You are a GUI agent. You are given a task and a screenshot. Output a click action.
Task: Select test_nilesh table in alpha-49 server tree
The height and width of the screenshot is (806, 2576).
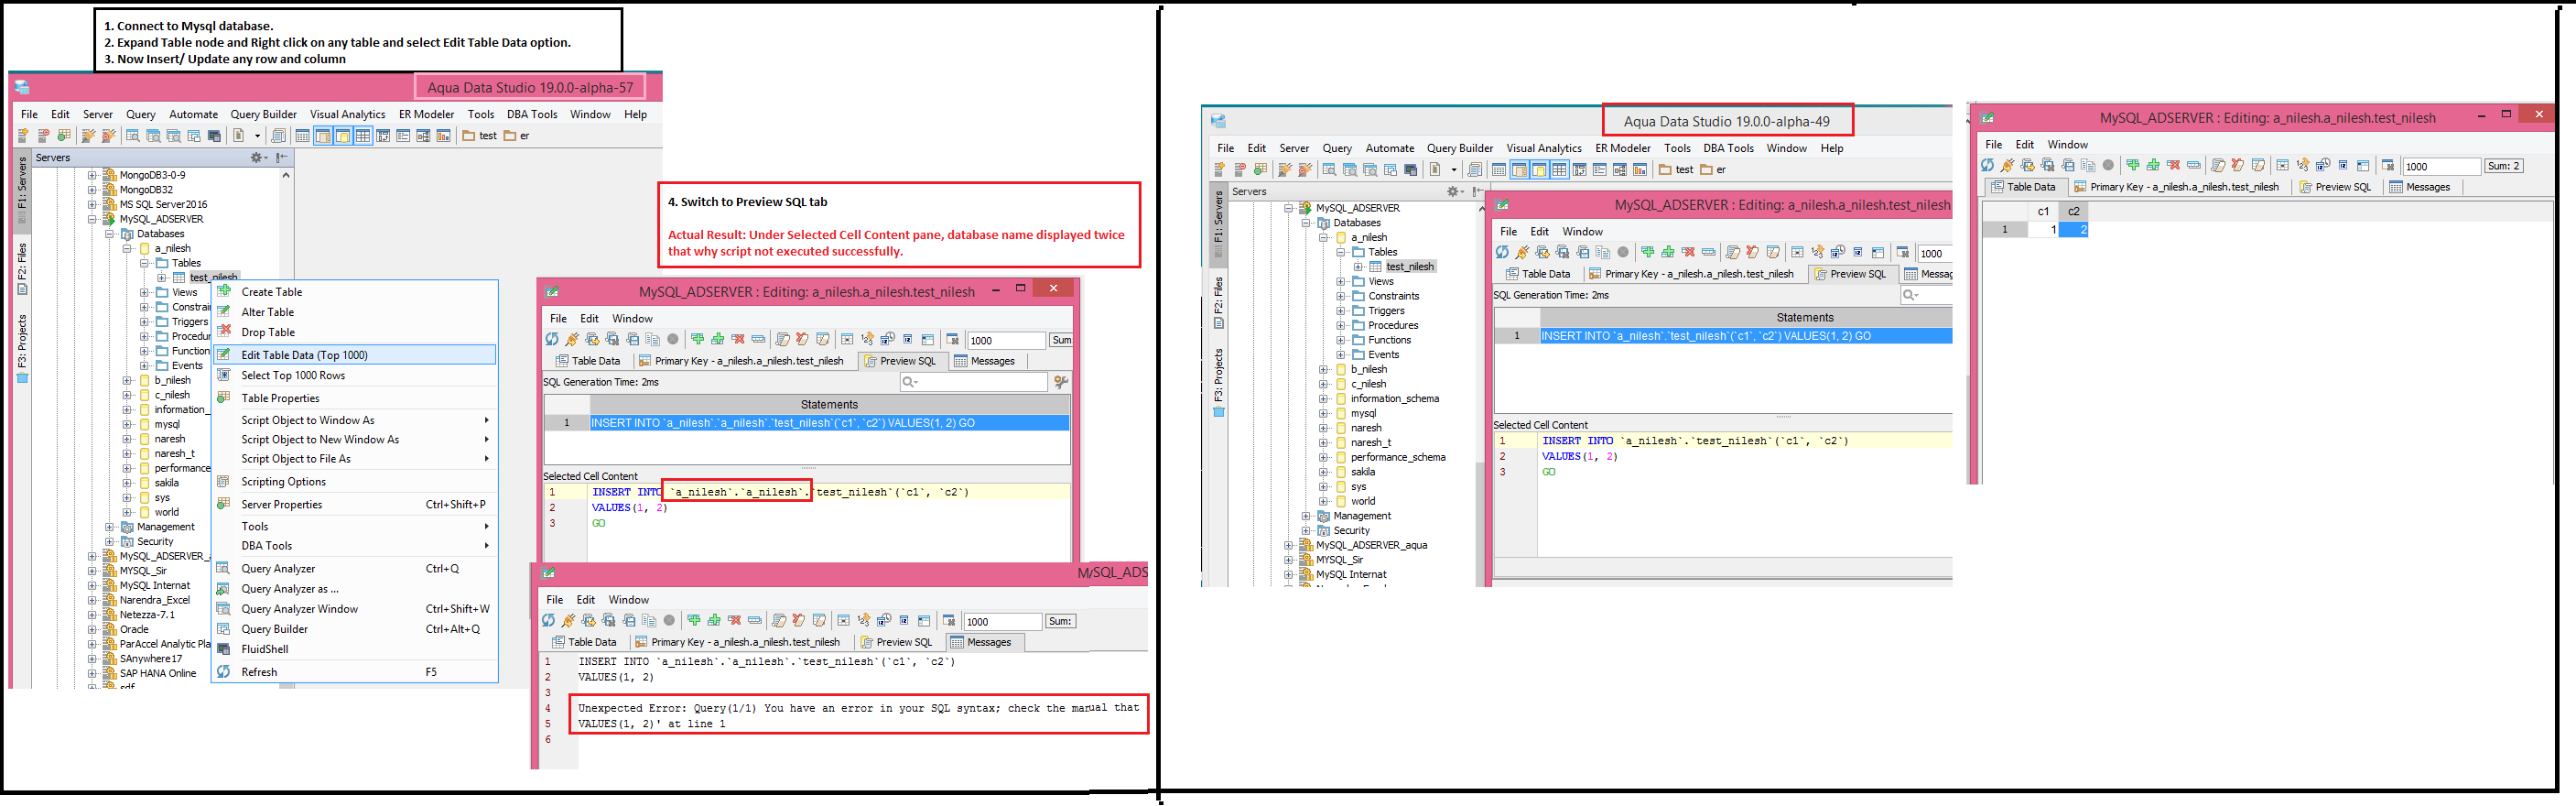[x=1409, y=267]
